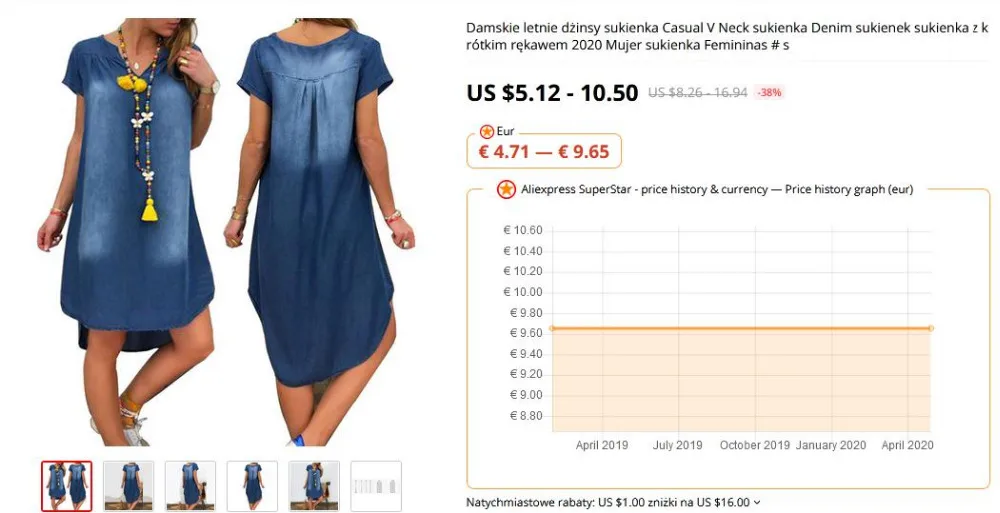This screenshot has height=513, width=1000.
Task: Click the orange price history line
Action: coord(741,329)
